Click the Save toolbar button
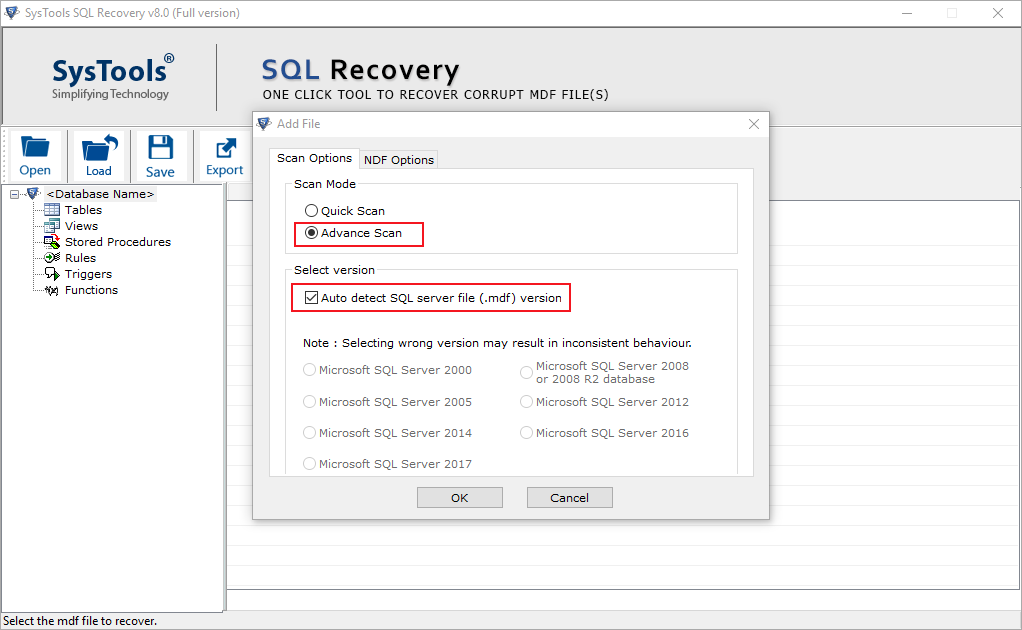The image size is (1022, 630). pos(160,156)
